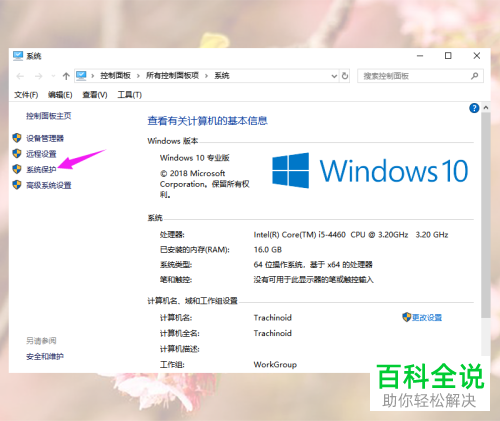Open 安全和维护 link
Image resolution: width=500 pixels, height=421 pixels.
coord(45,357)
